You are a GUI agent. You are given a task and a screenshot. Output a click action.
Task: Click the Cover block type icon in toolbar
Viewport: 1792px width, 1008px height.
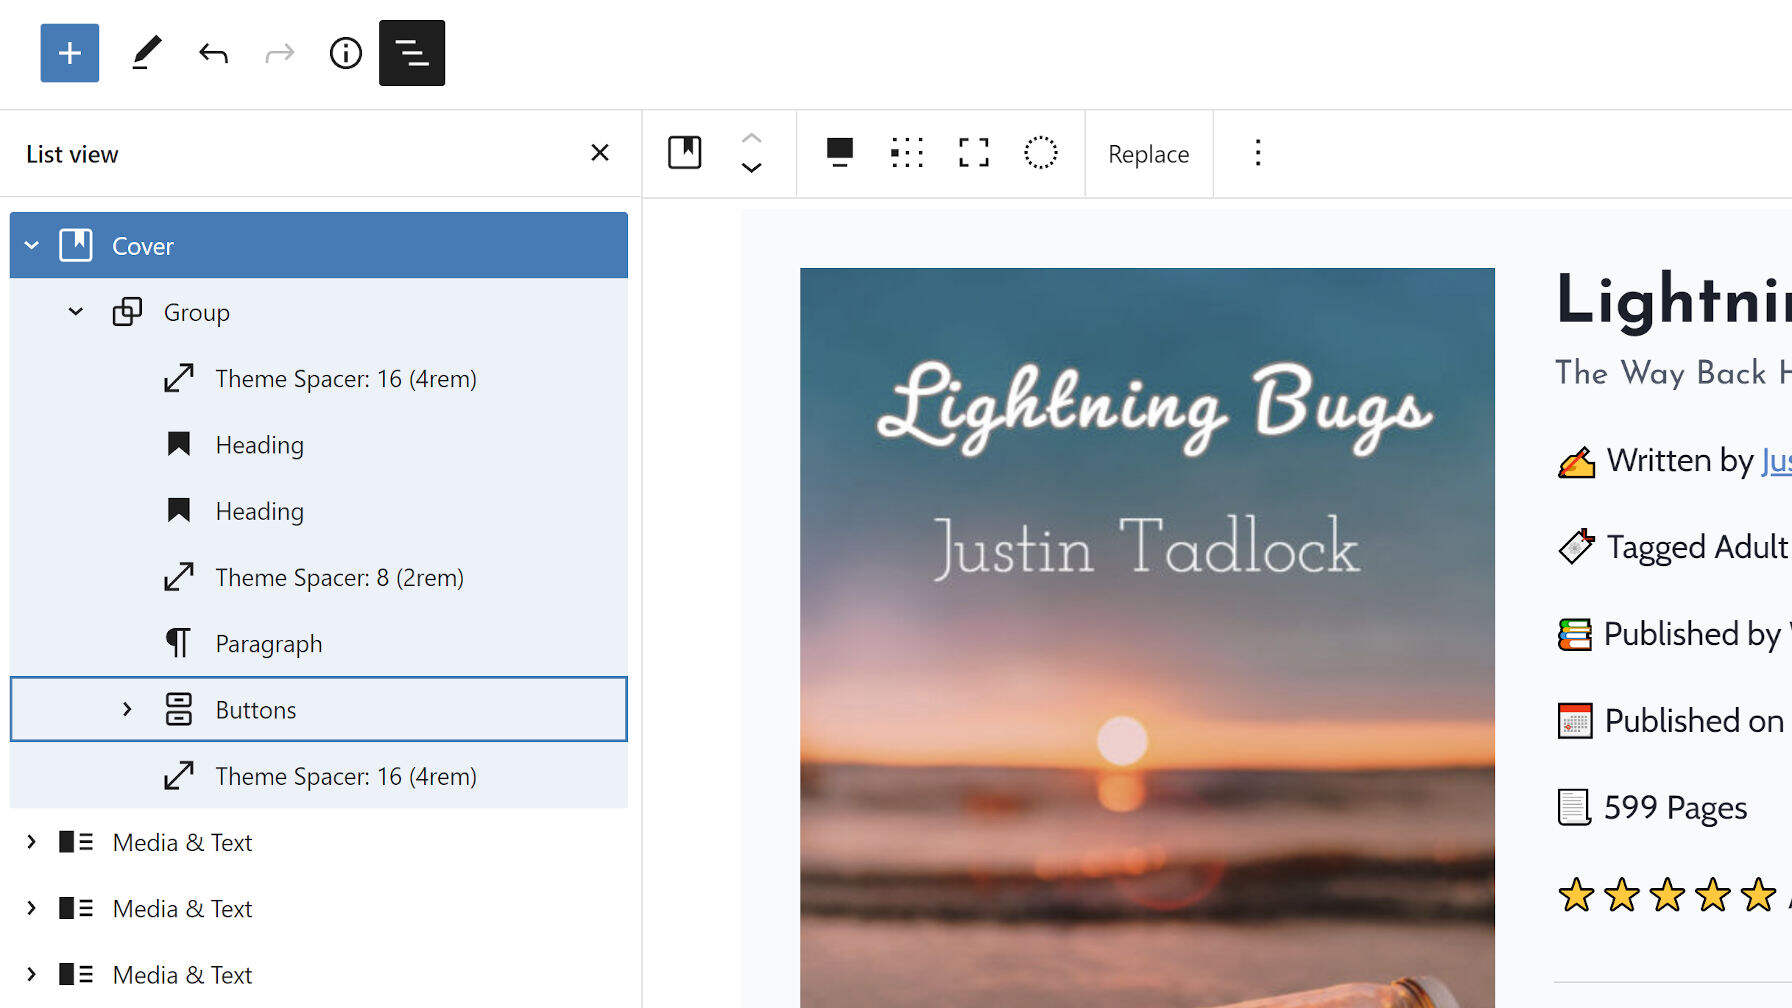[x=685, y=153]
